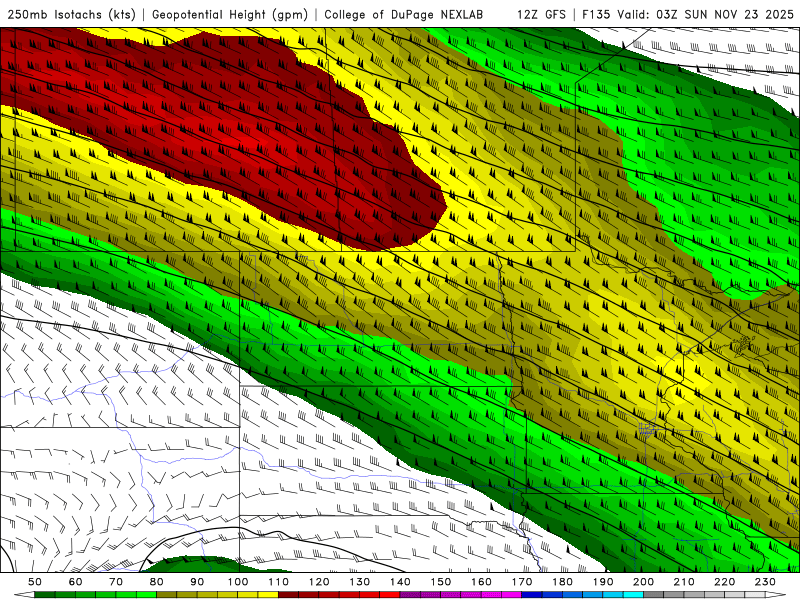Click the 'Valid: 03Z SUN NOV 23 2025' text
The height and width of the screenshot is (600, 800).
click(x=706, y=14)
